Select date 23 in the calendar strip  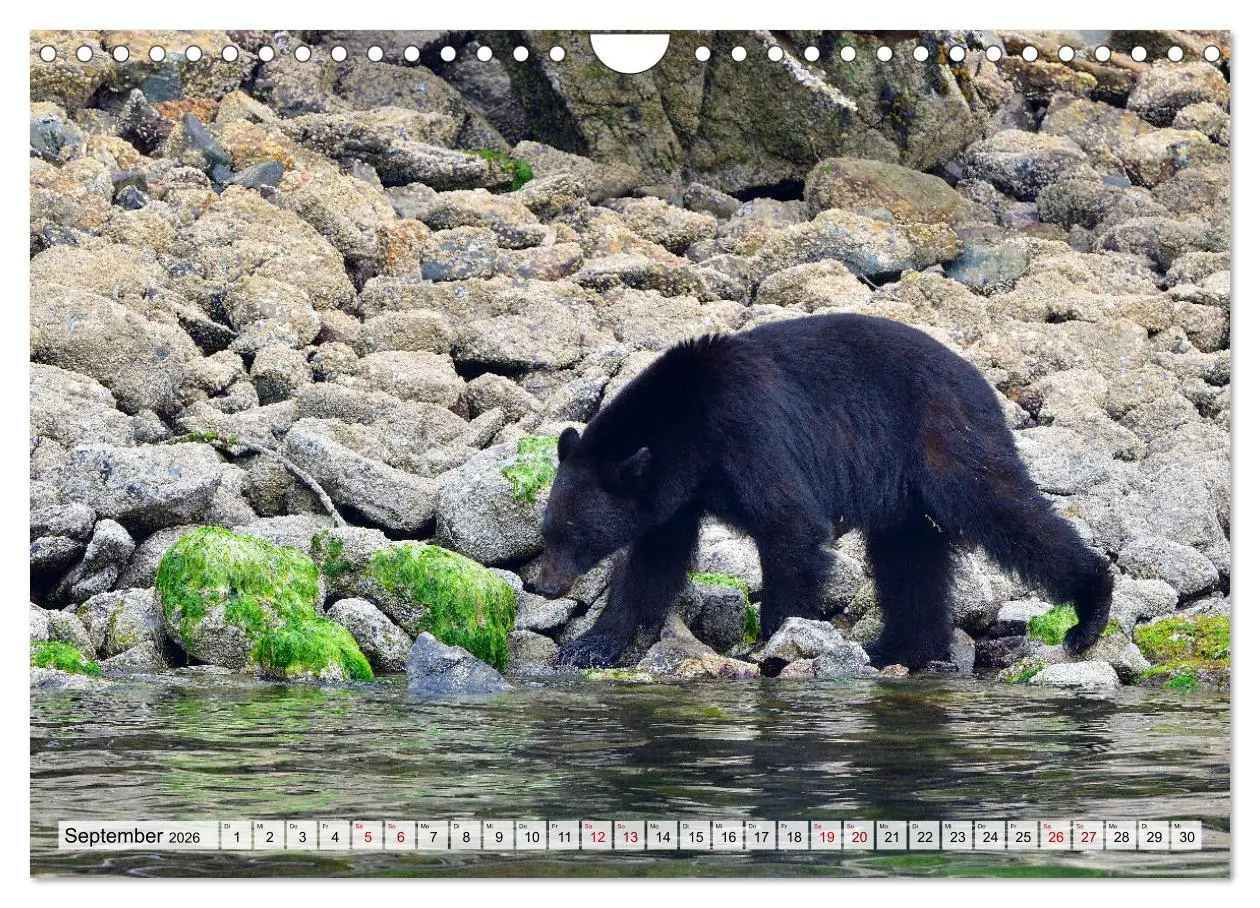click(956, 836)
